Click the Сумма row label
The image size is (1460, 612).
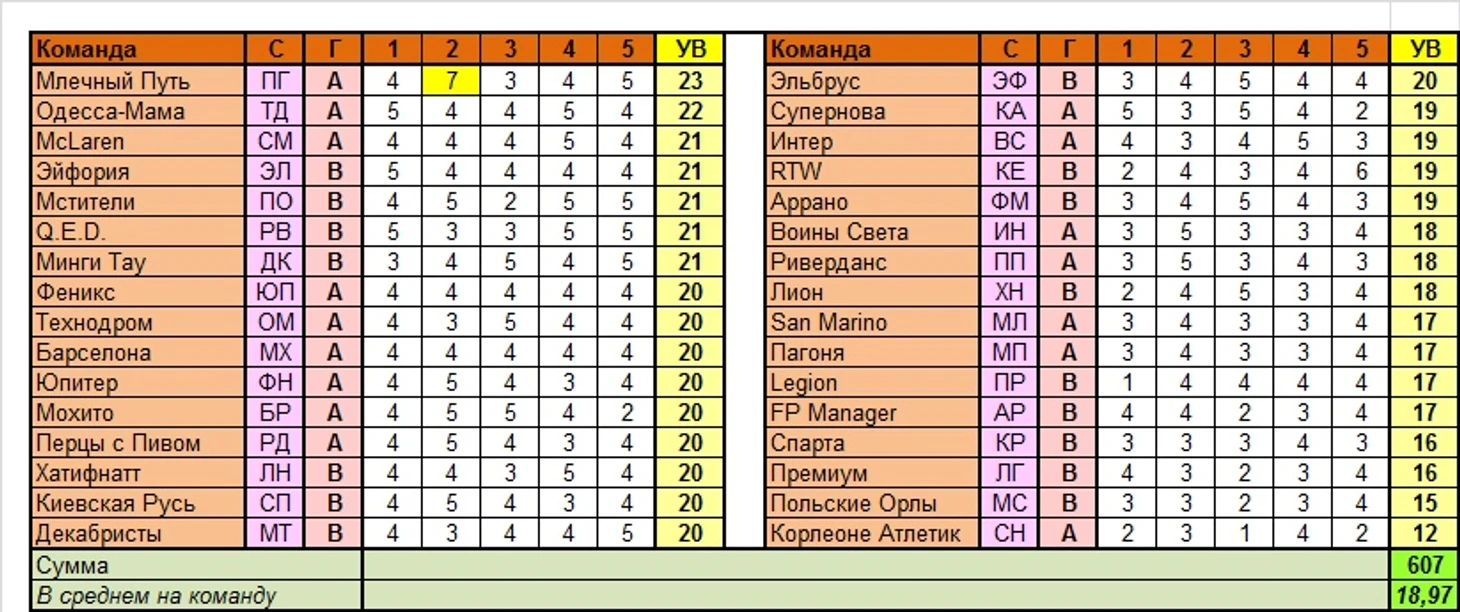point(197,565)
